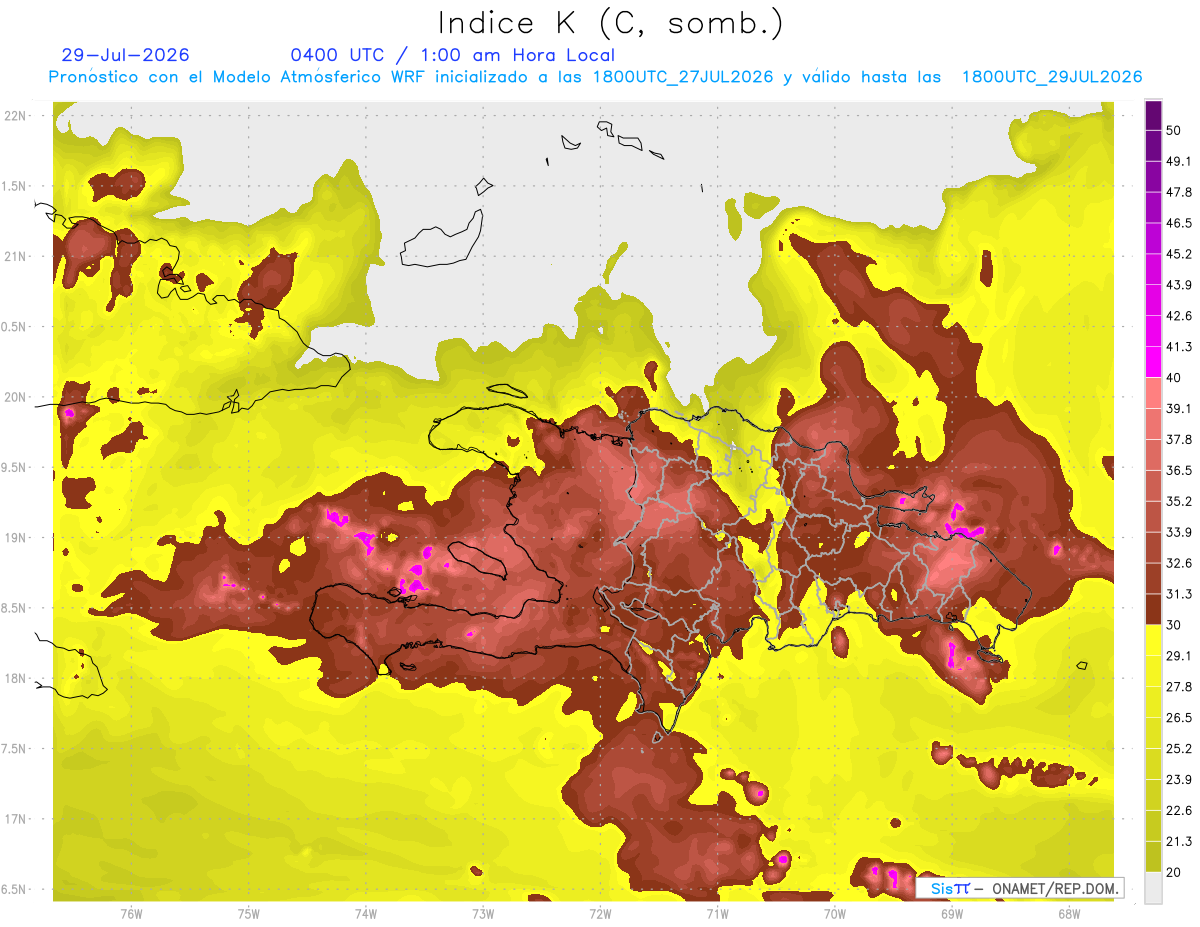The width and height of the screenshot is (1200, 927).
Task: Click "0400 UTC / 1:00 am Hora Local" text
Action: (452, 55)
